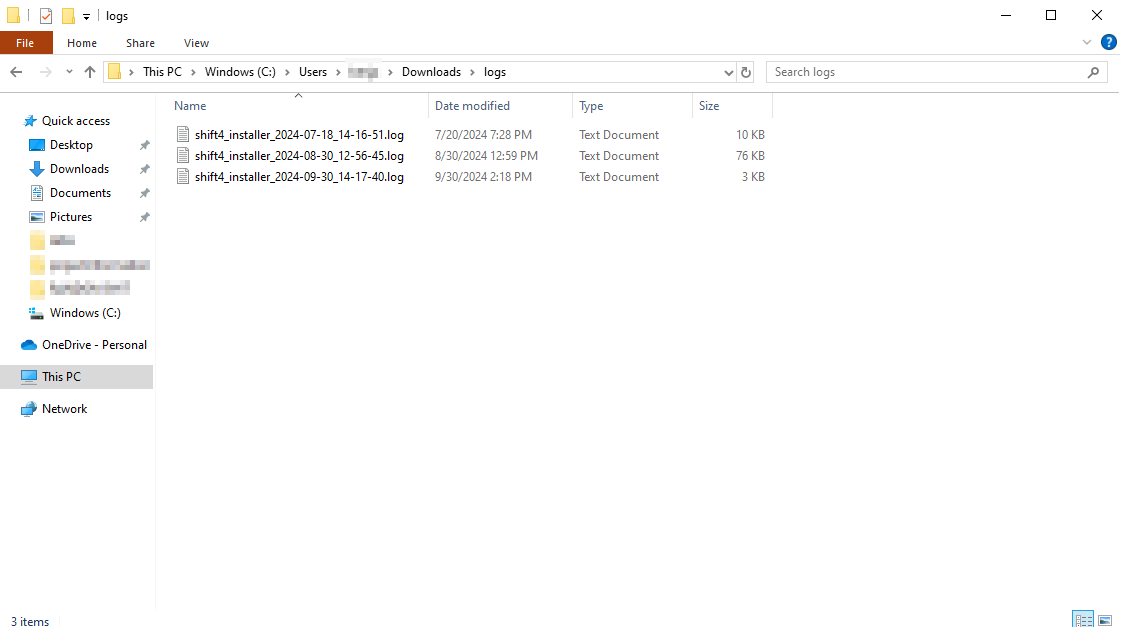Image resolution: width=1121 pixels, height=627 pixels.
Task: Open Pictures in navigation pane
Action: 71,217
